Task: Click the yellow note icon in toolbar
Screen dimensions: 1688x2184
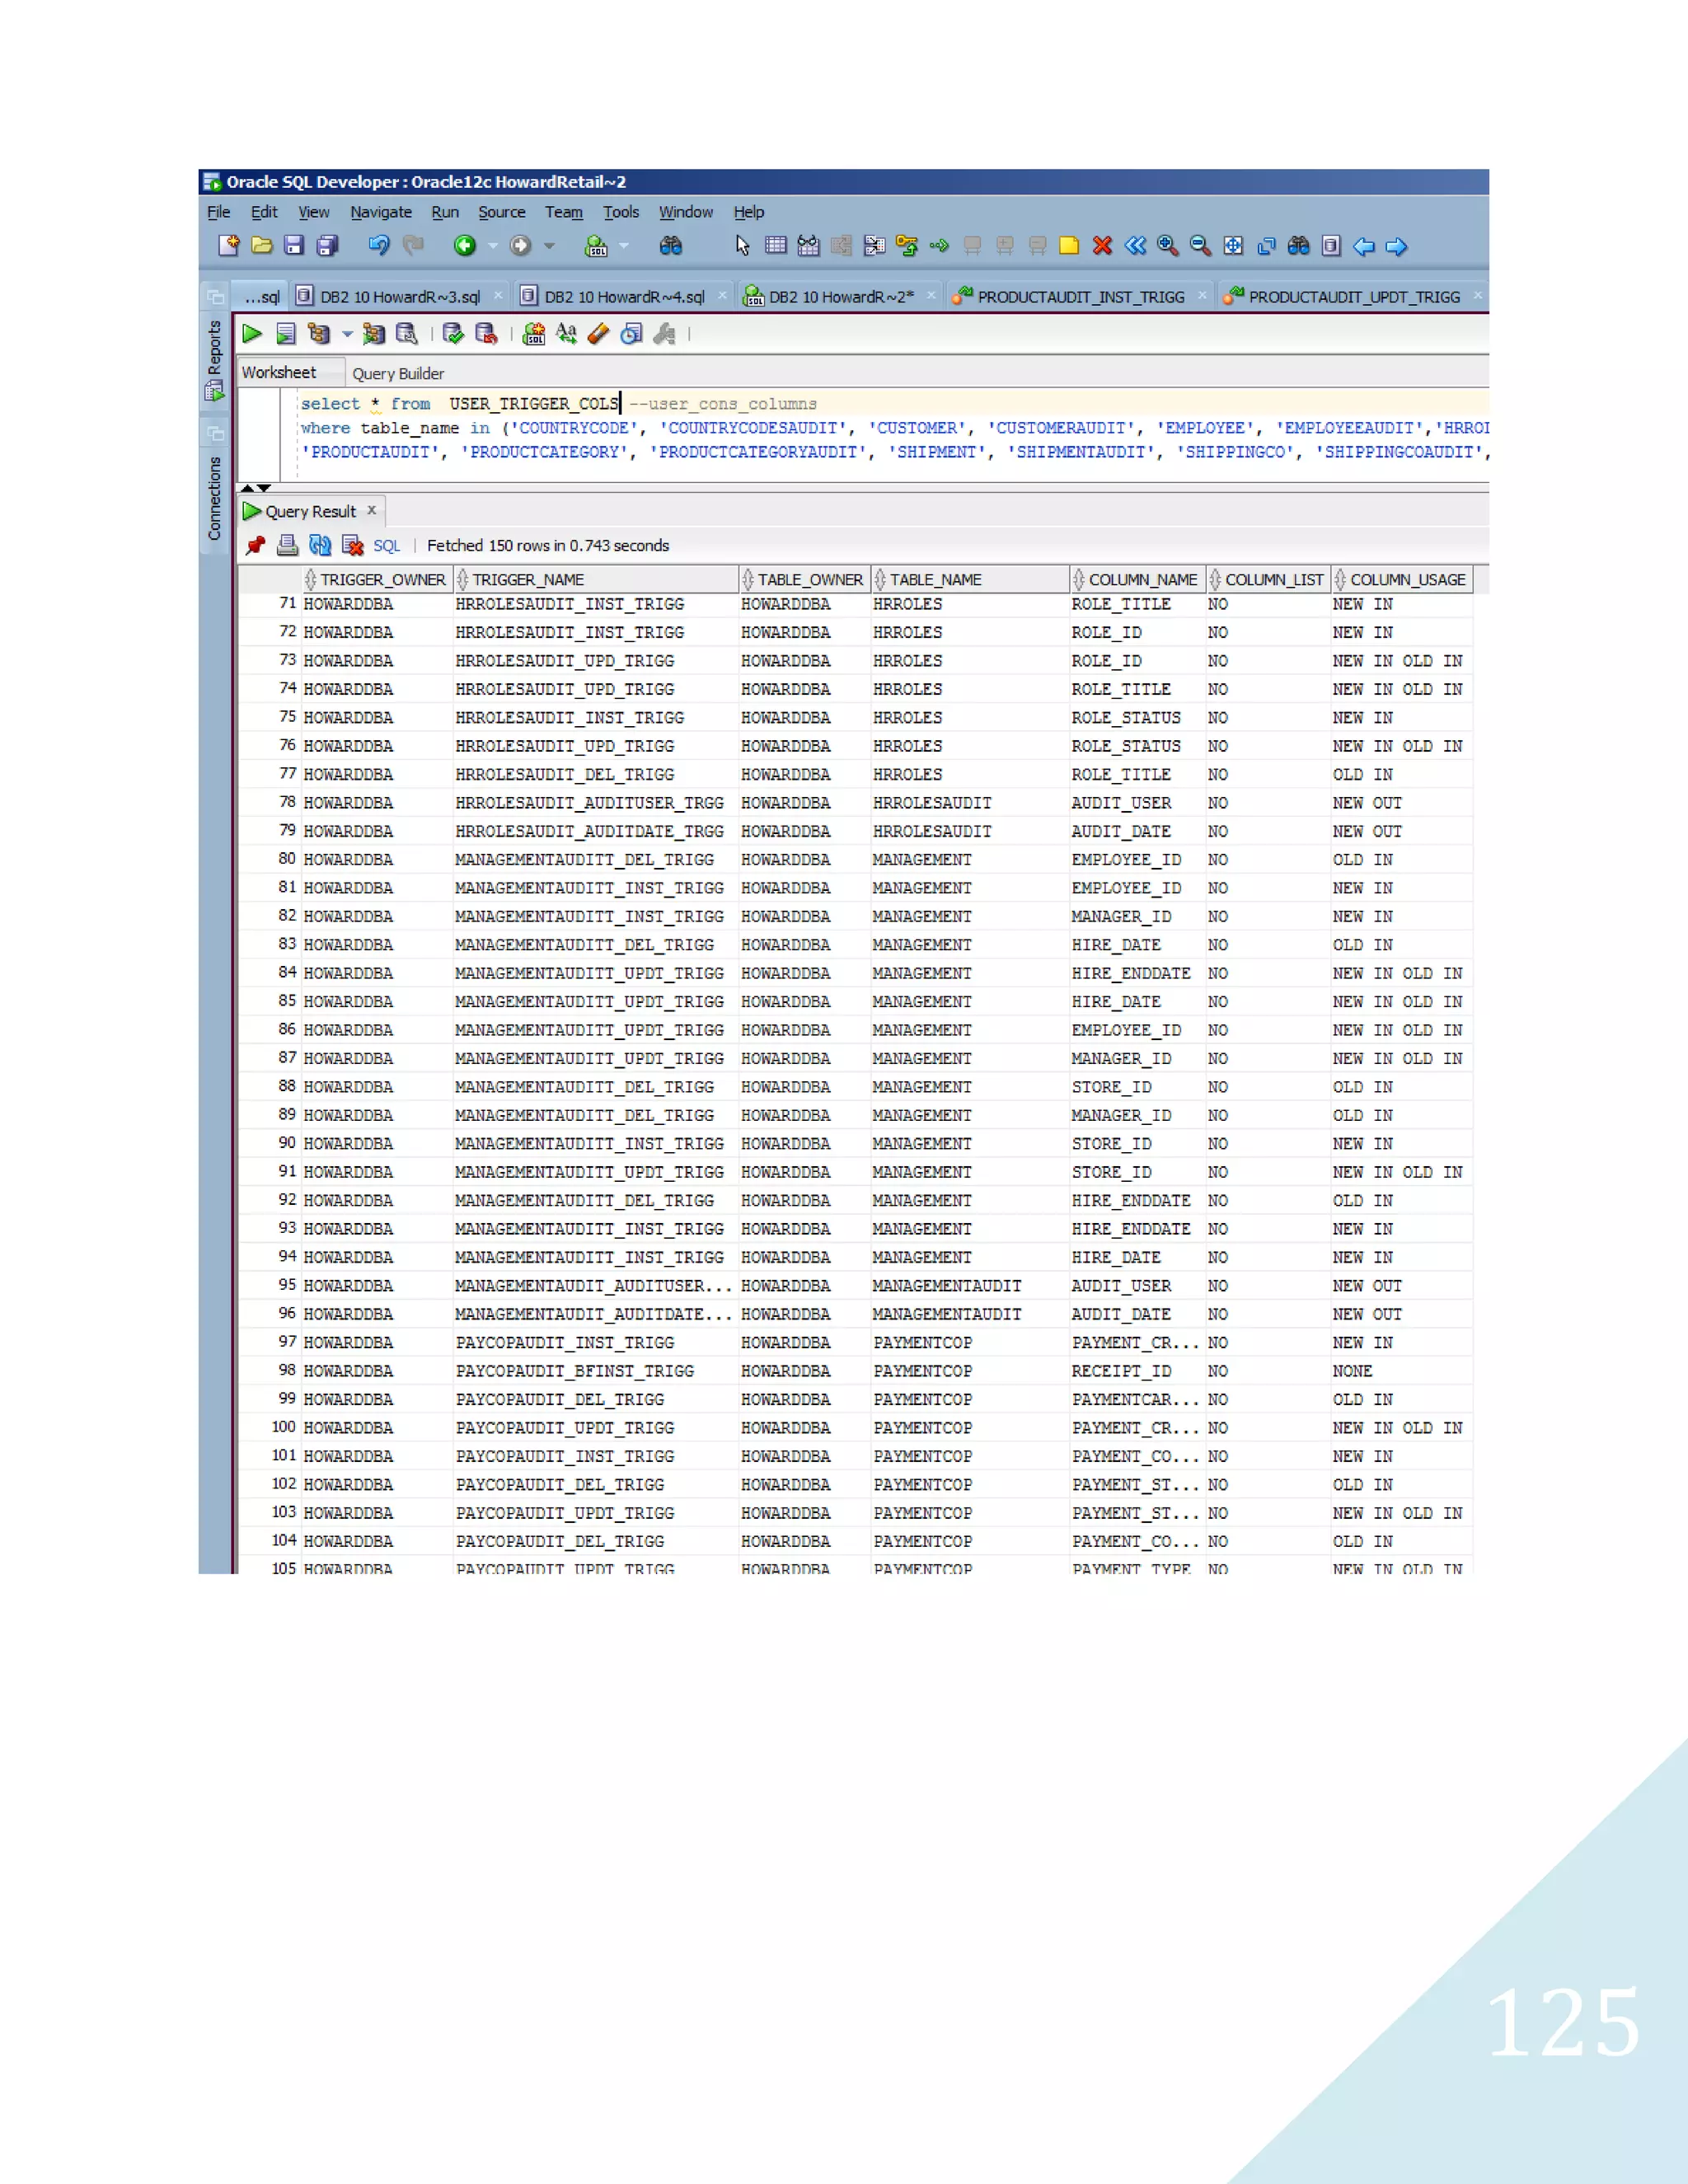Action: [1069, 246]
